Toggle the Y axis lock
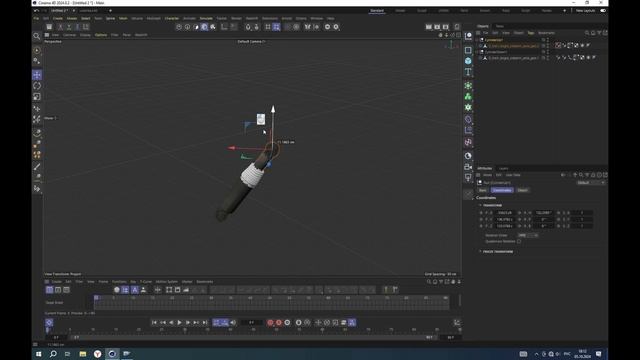Image resolution: width=640 pixels, height=360 pixels. [69, 27]
